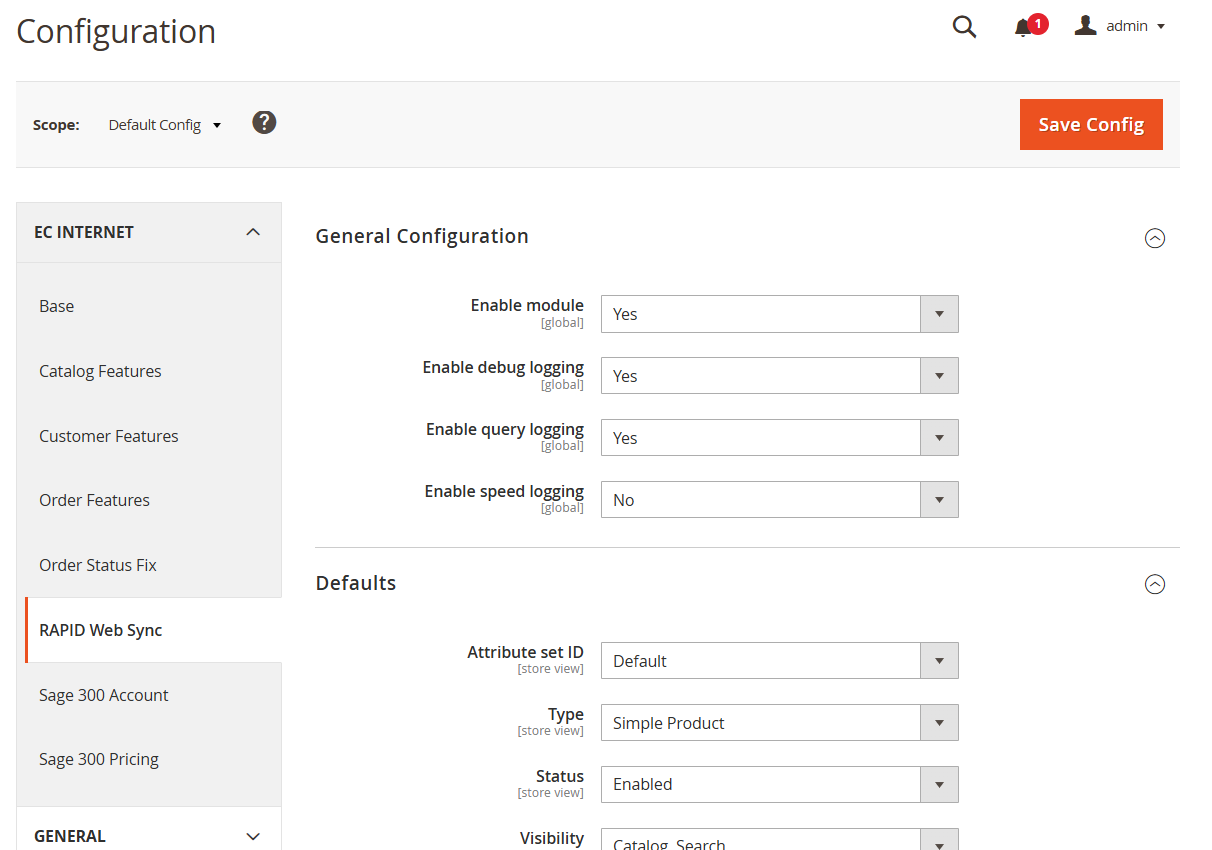
Task: Click the Enable debug logging label
Action: tap(503, 368)
